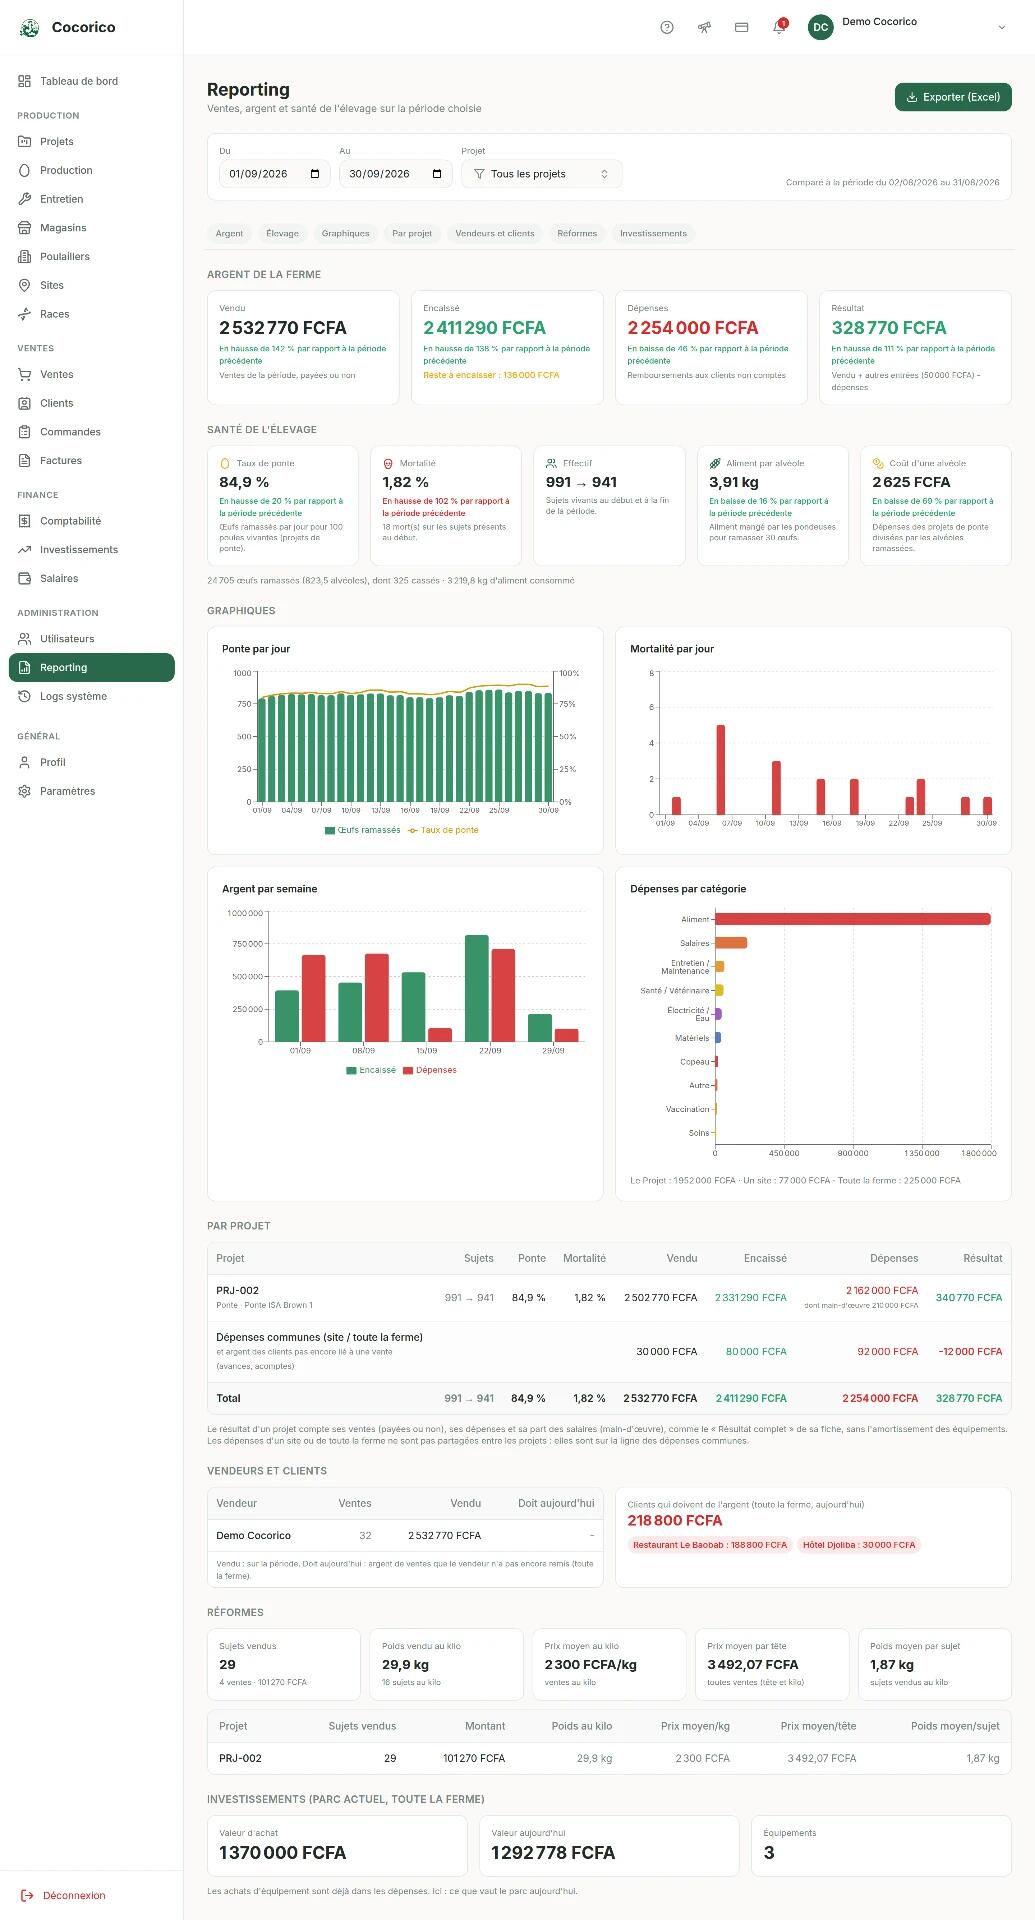Open the notifications bell

[779, 27]
